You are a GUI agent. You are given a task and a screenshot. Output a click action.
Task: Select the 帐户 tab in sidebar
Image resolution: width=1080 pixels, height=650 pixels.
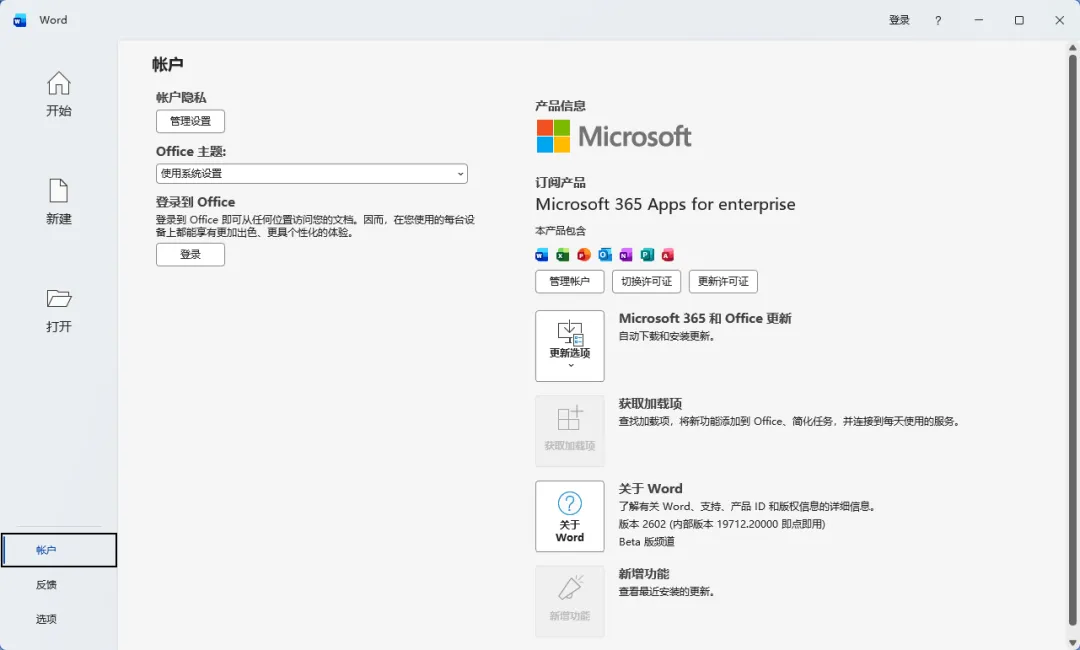coord(59,550)
